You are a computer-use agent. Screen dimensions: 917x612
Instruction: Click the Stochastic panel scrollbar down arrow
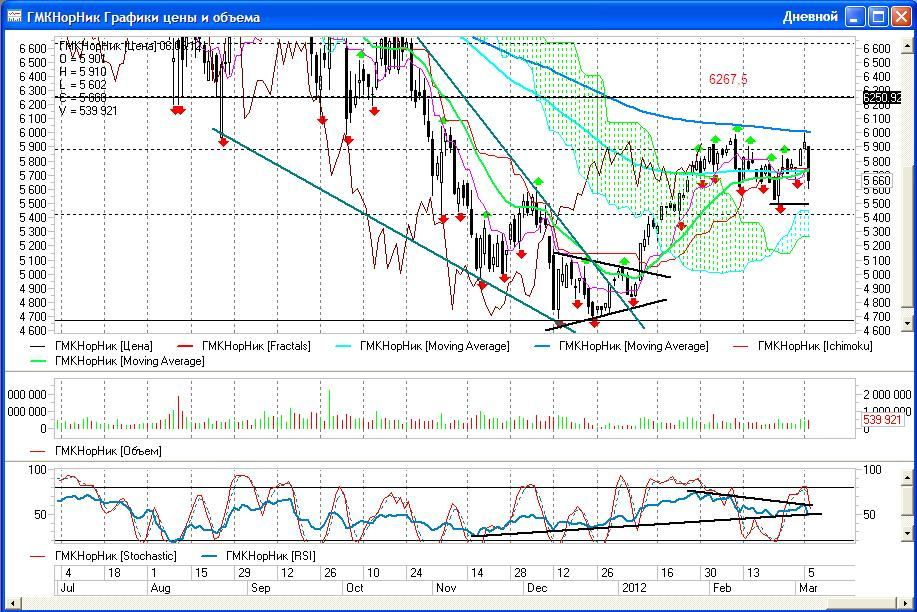(906, 533)
